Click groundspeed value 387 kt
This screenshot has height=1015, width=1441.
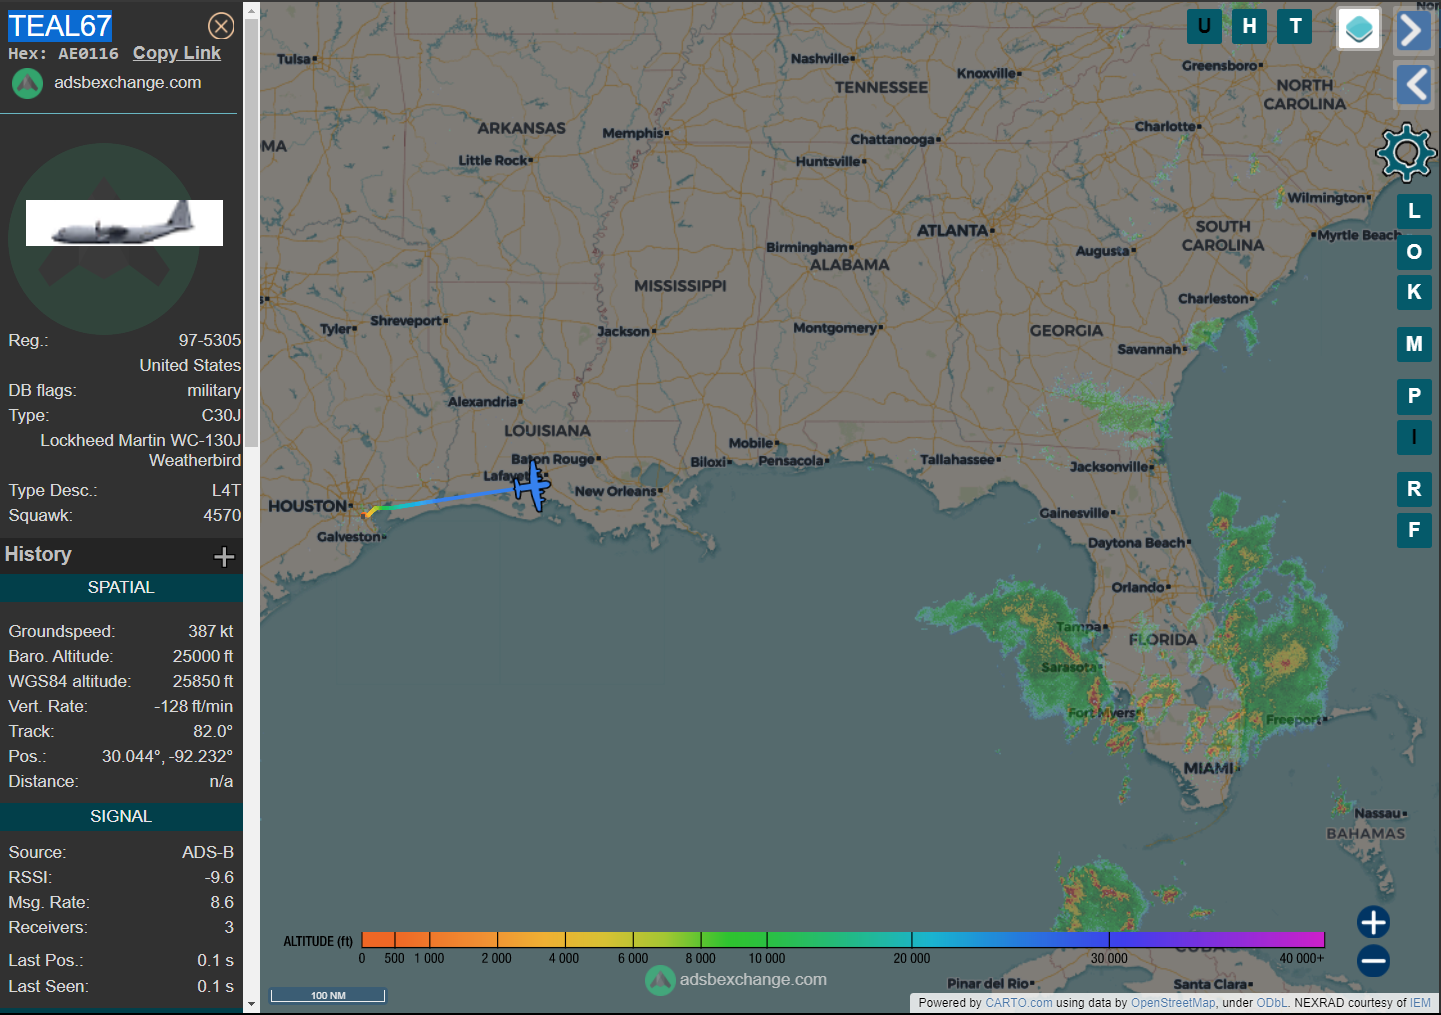pos(210,631)
